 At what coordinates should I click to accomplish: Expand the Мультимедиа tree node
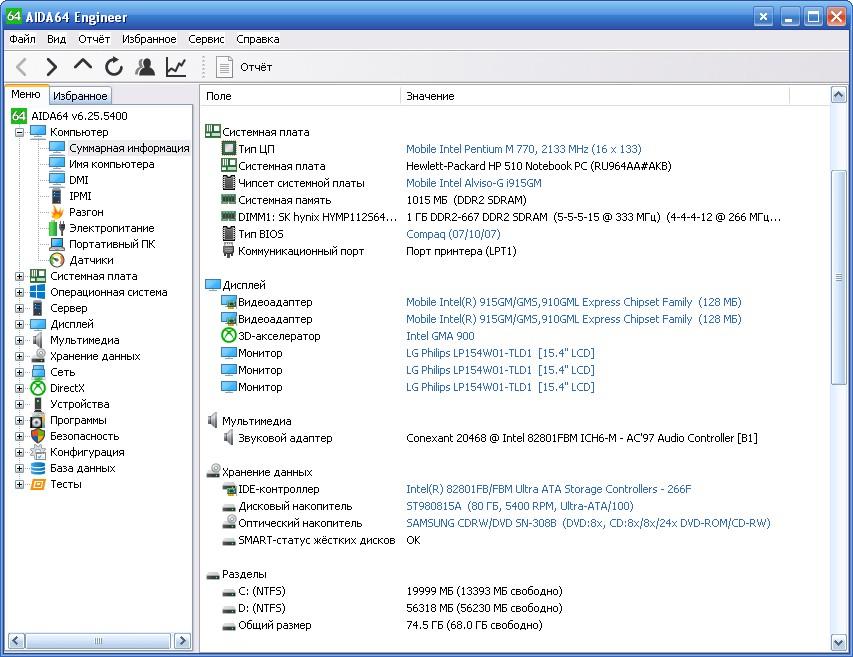pyautogui.click(x=20, y=340)
